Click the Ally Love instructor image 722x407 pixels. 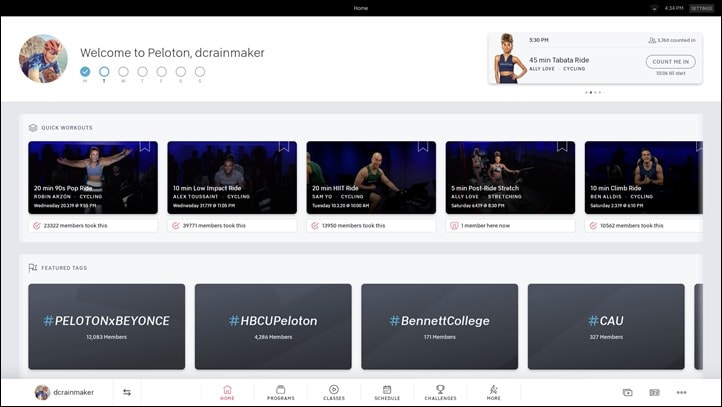tap(508, 58)
